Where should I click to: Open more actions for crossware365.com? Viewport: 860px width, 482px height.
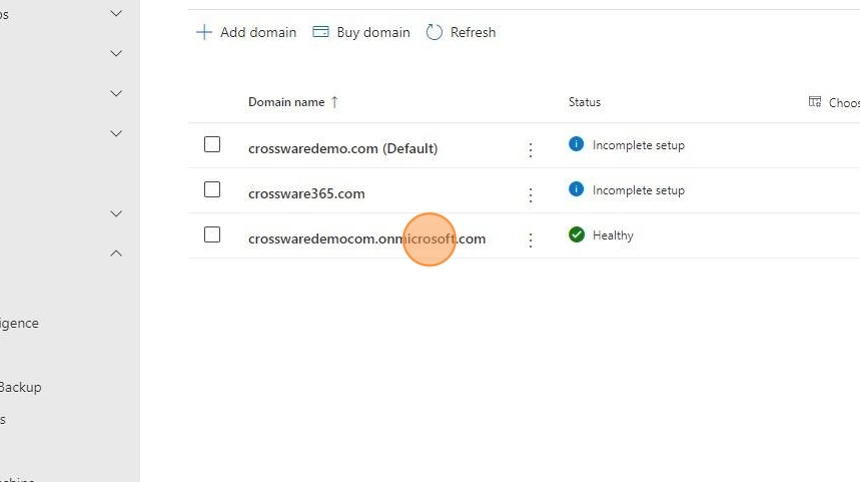tap(530, 195)
